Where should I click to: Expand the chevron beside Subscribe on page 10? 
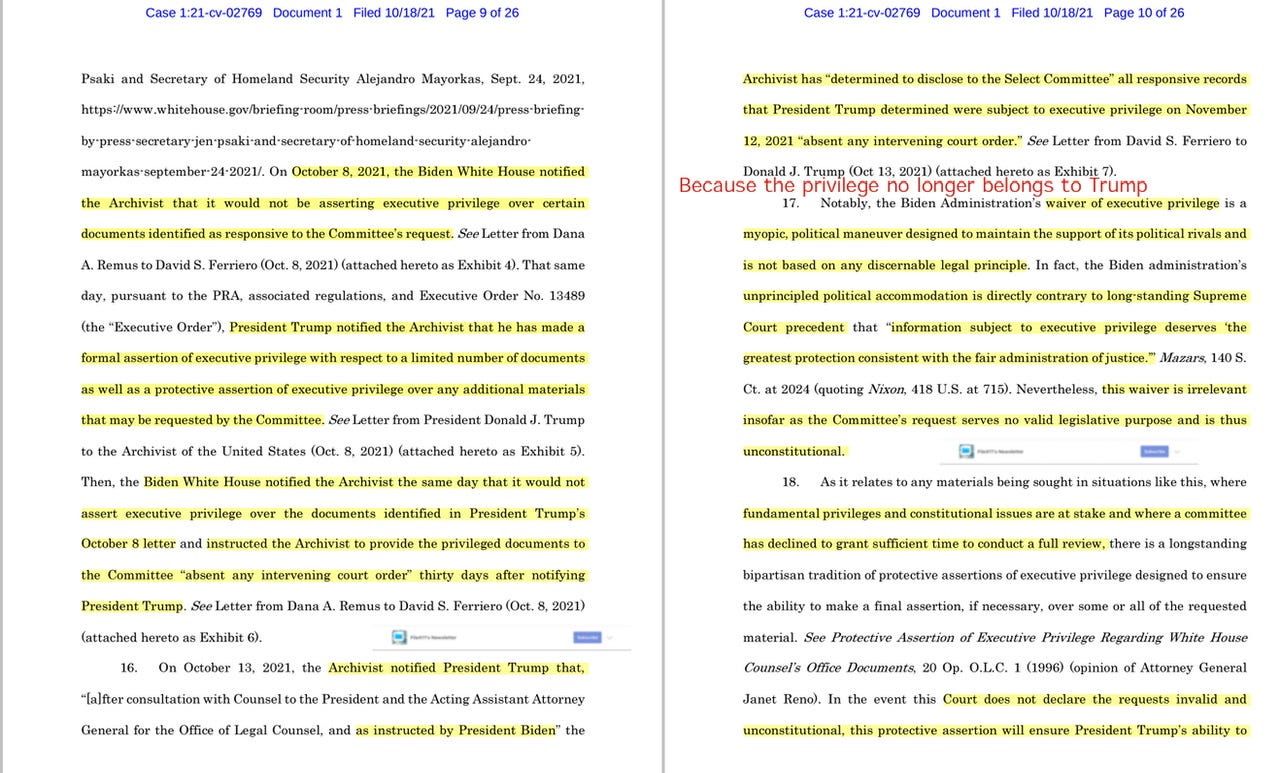[x=1177, y=451]
